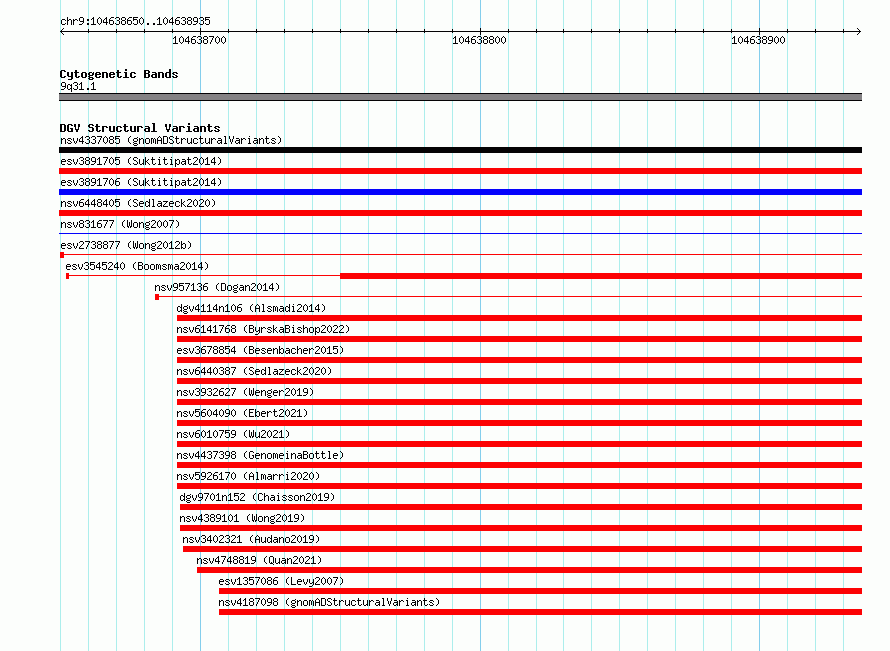The width and height of the screenshot is (890, 651).
Task: Open esv3891706 (Suktitipat2014) label
Action: click(x=141, y=182)
